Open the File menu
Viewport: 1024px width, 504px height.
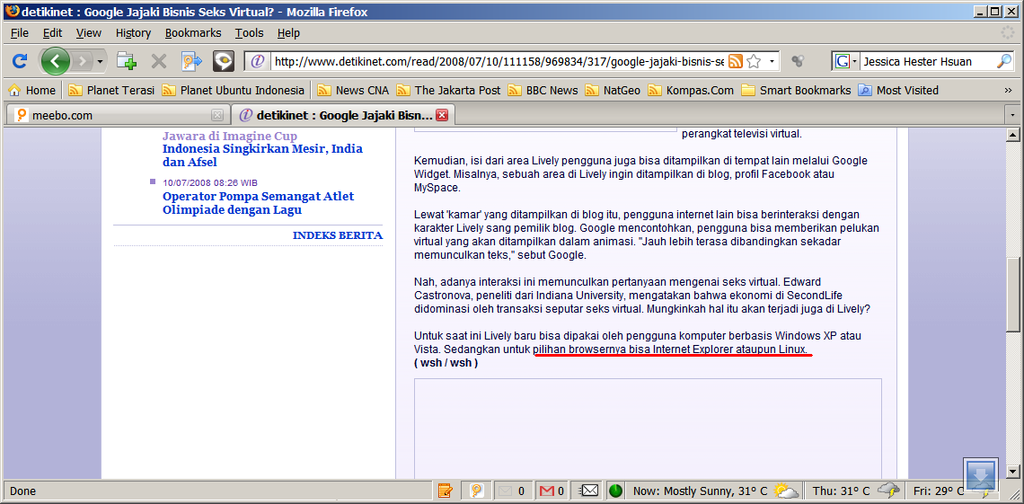coord(19,33)
